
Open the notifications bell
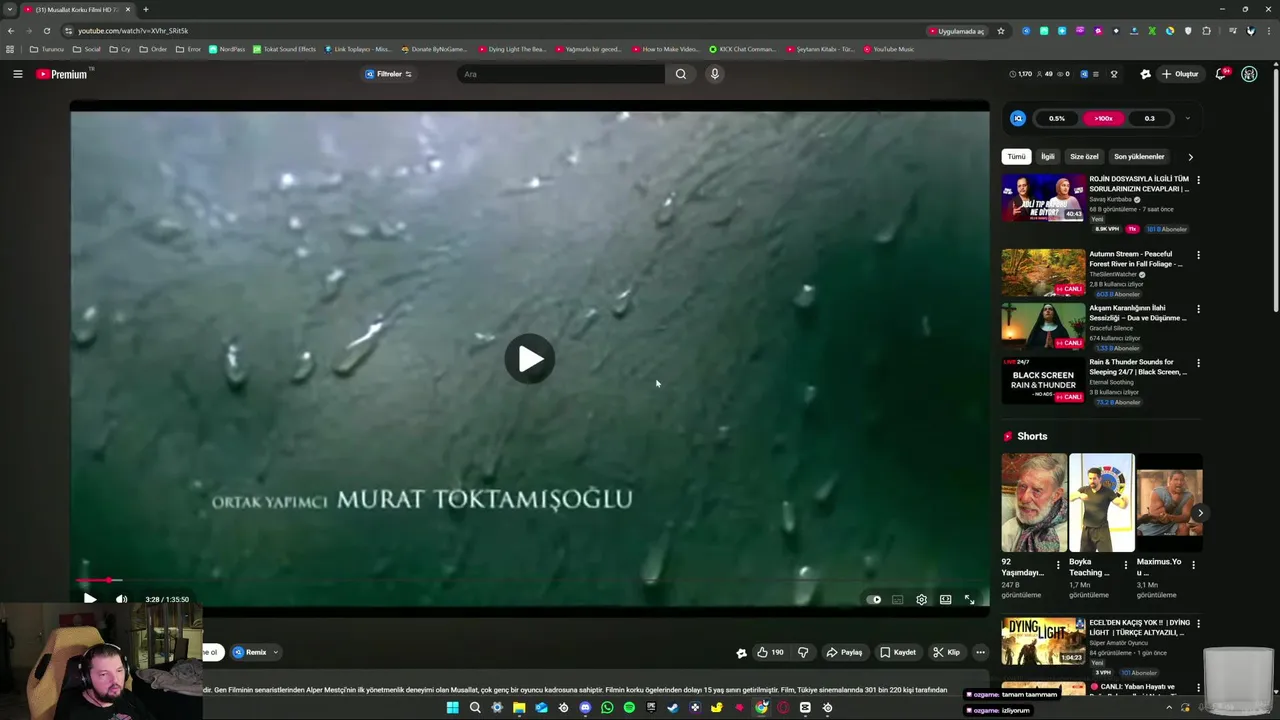point(1221,74)
